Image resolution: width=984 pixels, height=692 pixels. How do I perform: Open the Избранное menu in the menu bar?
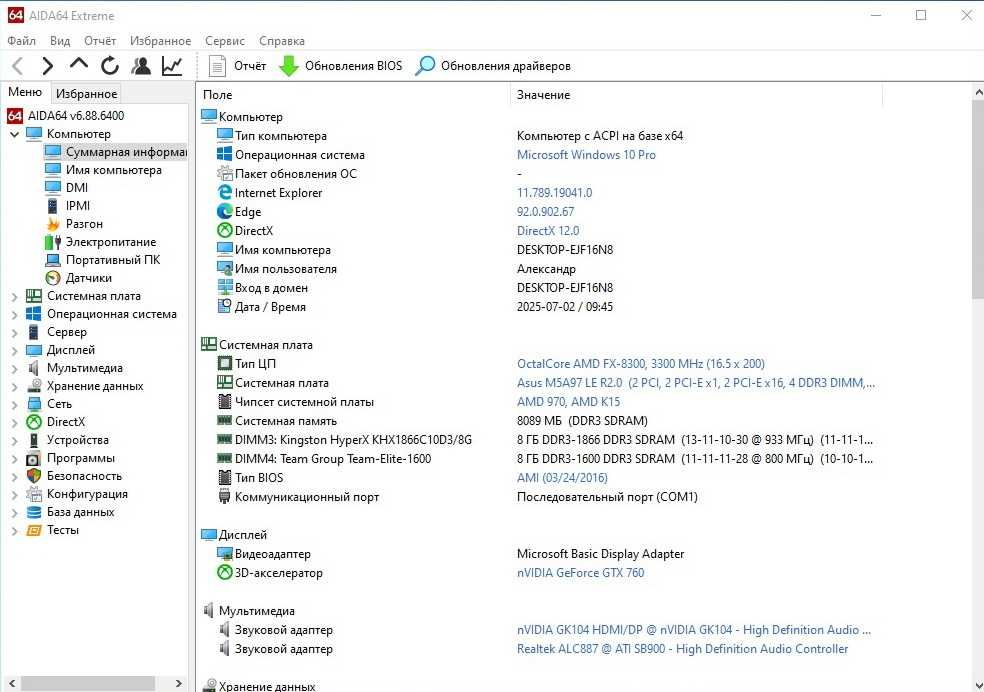160,41
